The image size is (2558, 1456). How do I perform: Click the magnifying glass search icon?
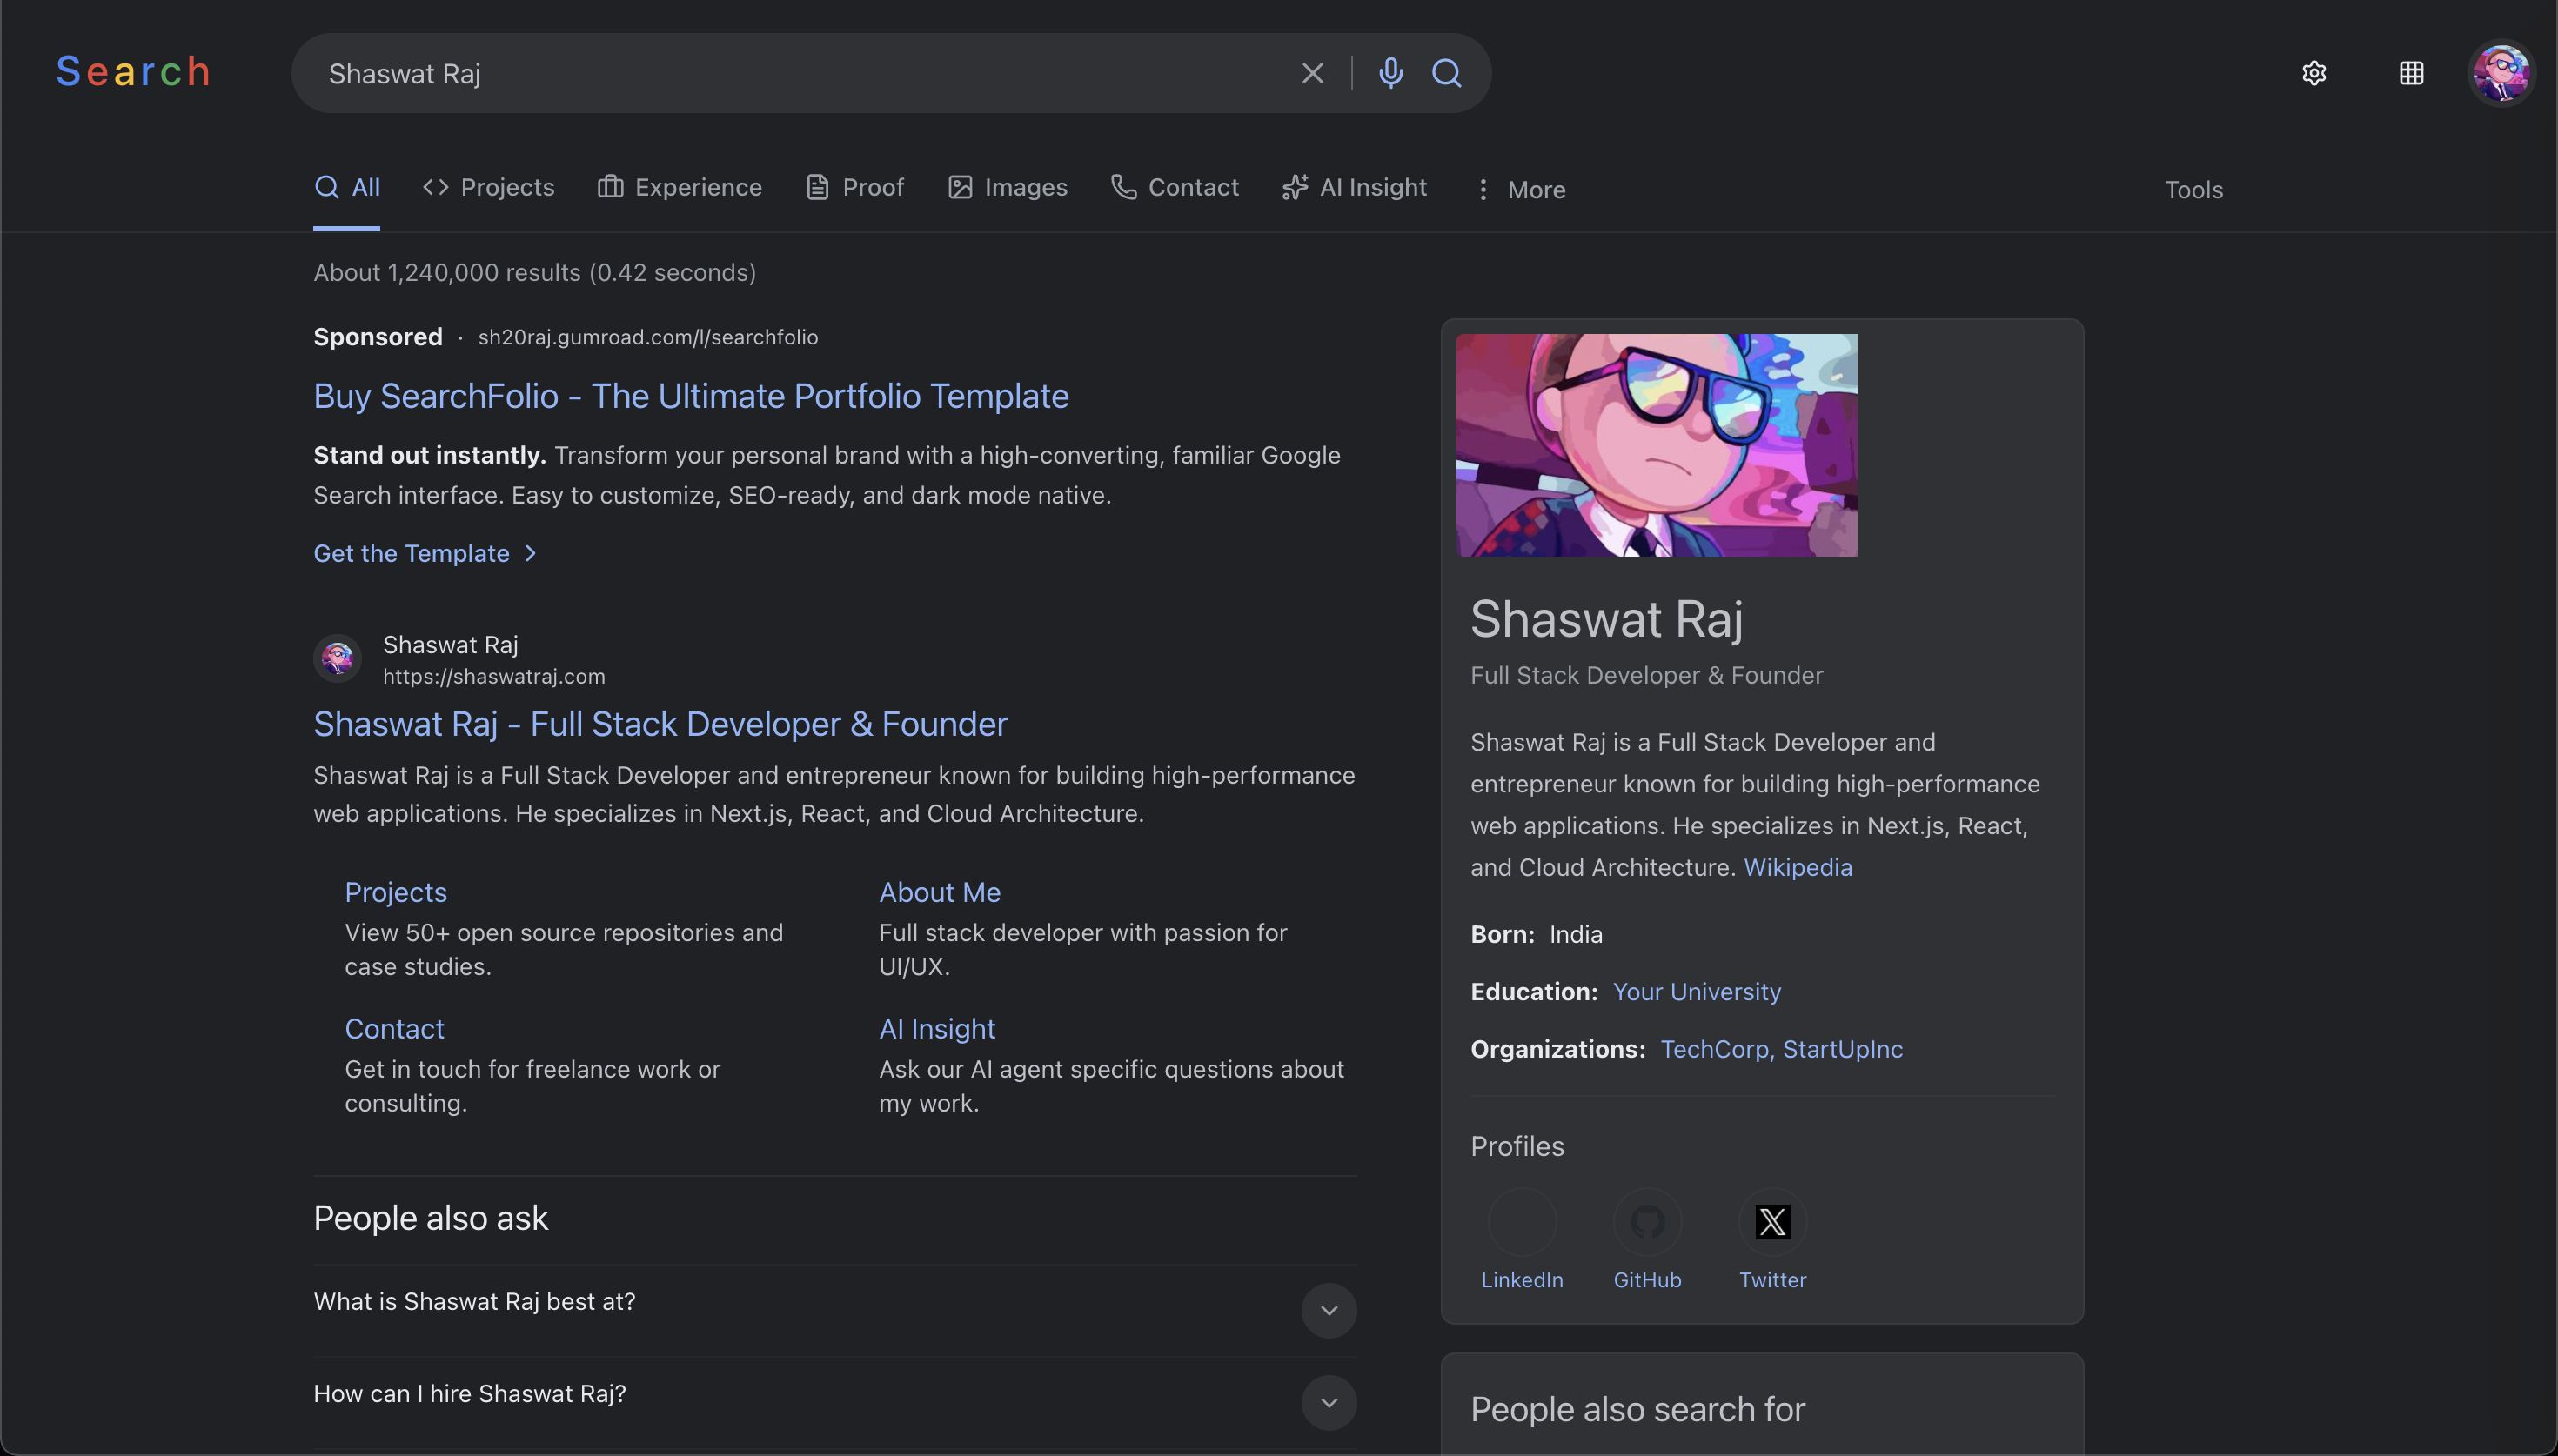tap(1447, 73)
